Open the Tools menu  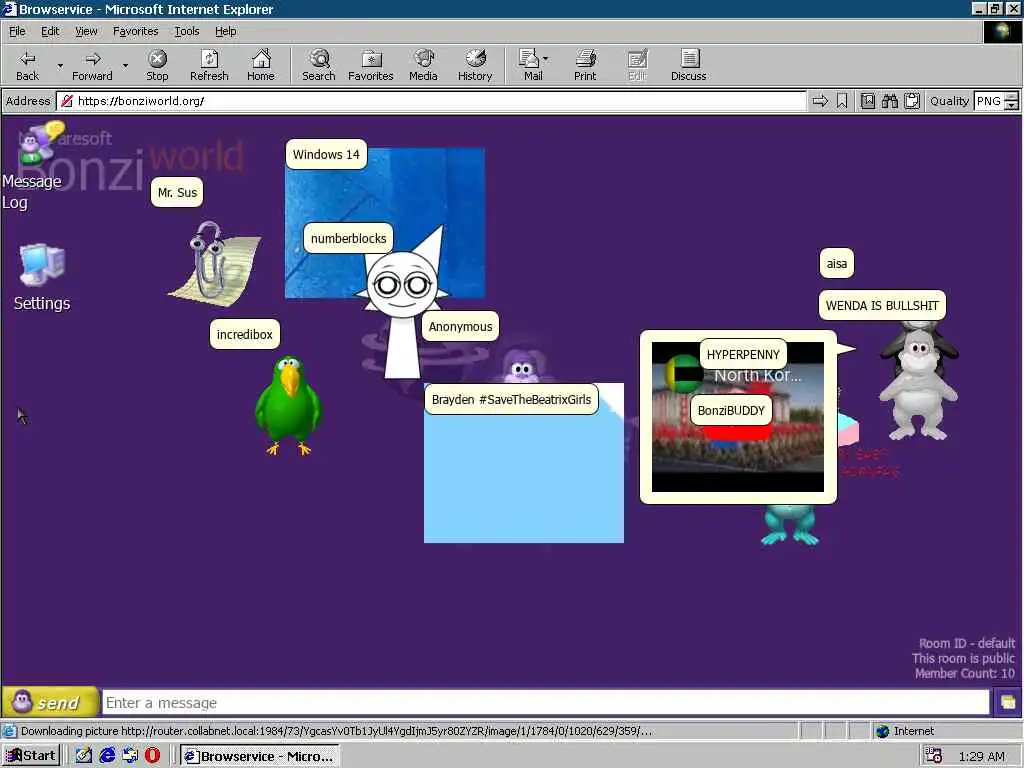[x=186, y=31]
